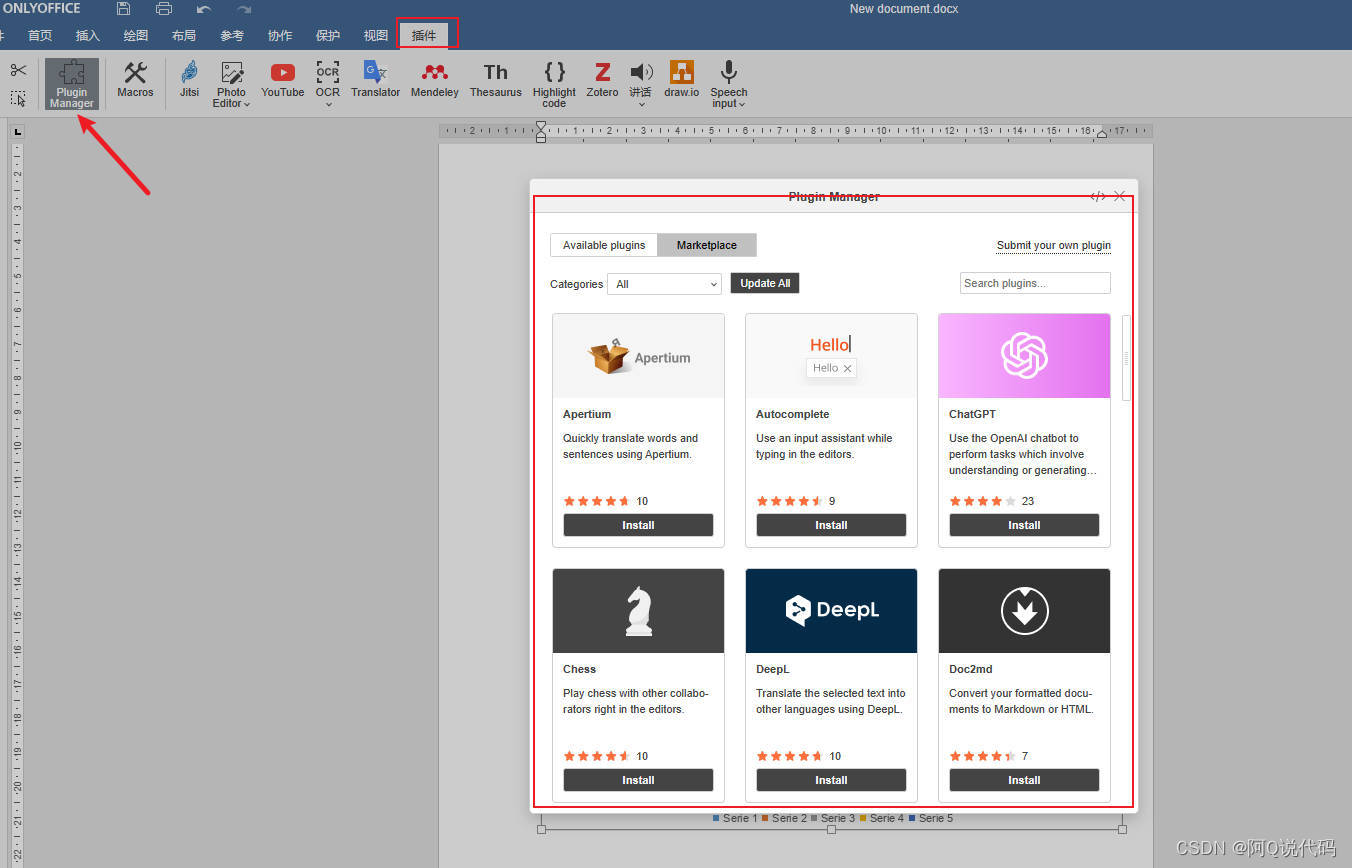Viewport: 1352px width, 868px height.
Task: Click the Plugin Manager list scrollbar
Action: pos(1126,358)
